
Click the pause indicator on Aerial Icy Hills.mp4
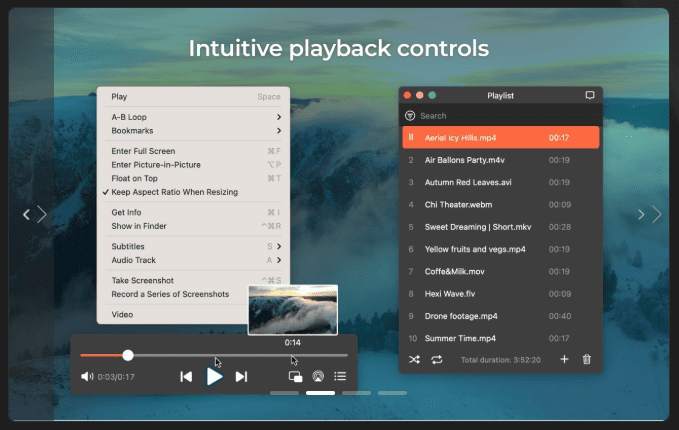pyautogui.click(x=411, y=137)
